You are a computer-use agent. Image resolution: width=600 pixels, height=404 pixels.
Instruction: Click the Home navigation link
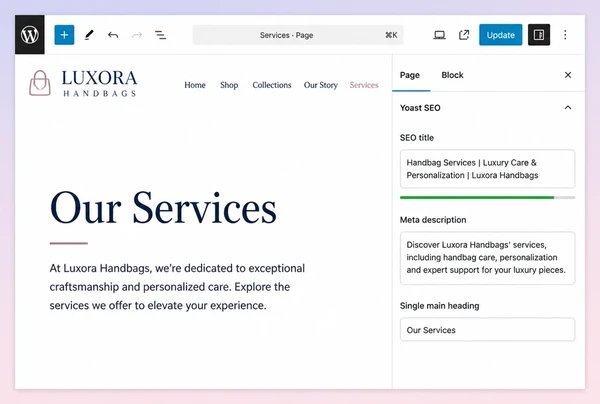click(195, 85)
